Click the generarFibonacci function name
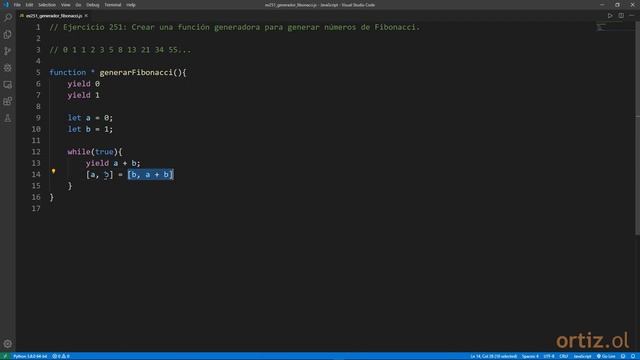Screen dimensions: 640x360 point(136,73)
